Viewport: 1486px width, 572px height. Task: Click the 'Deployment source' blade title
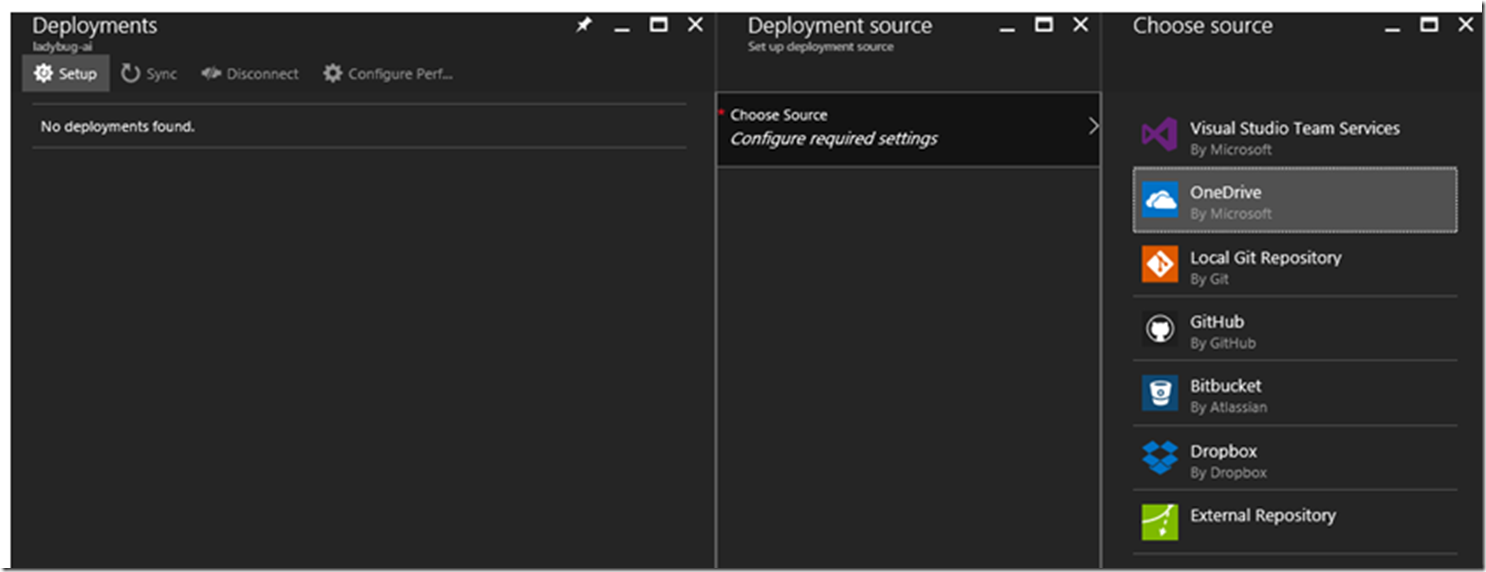(x=840, y=26)
